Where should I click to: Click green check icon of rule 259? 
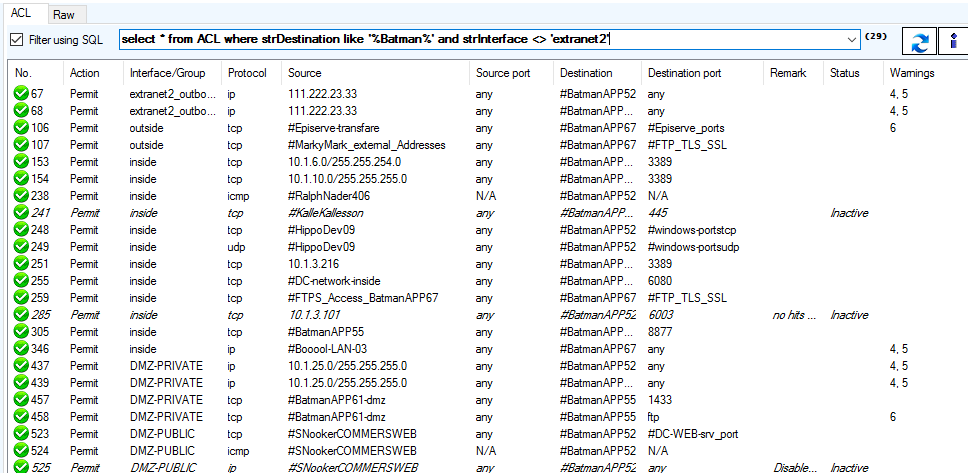coord(22,298)
